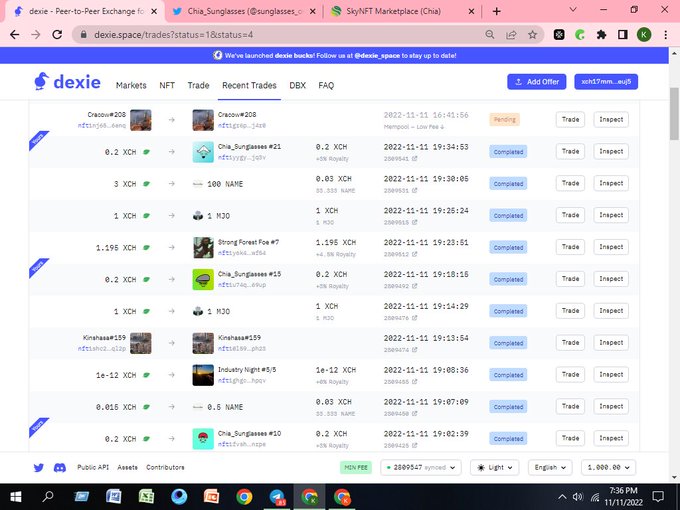Click the 1 MJO asset at 19:25:24
This screenshot has height=510, width=680.
tap(212, 216)
